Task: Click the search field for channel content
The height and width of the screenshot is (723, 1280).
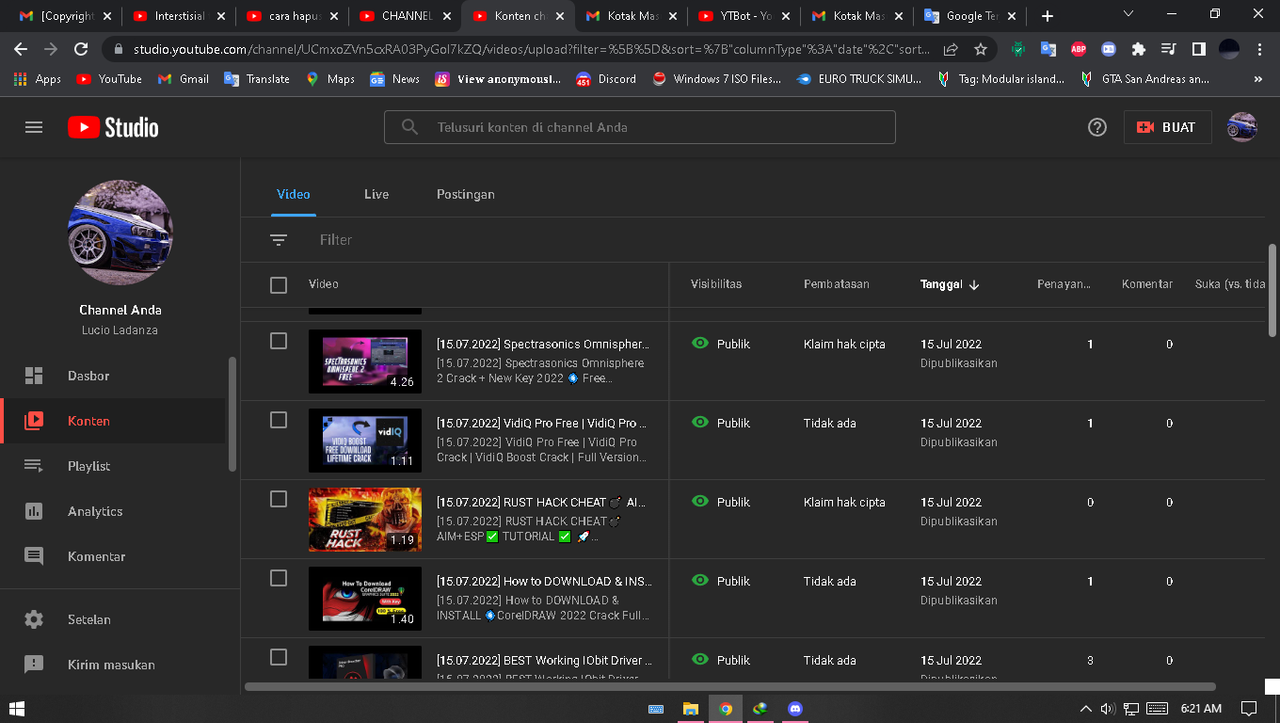Action: pos(640,127)
